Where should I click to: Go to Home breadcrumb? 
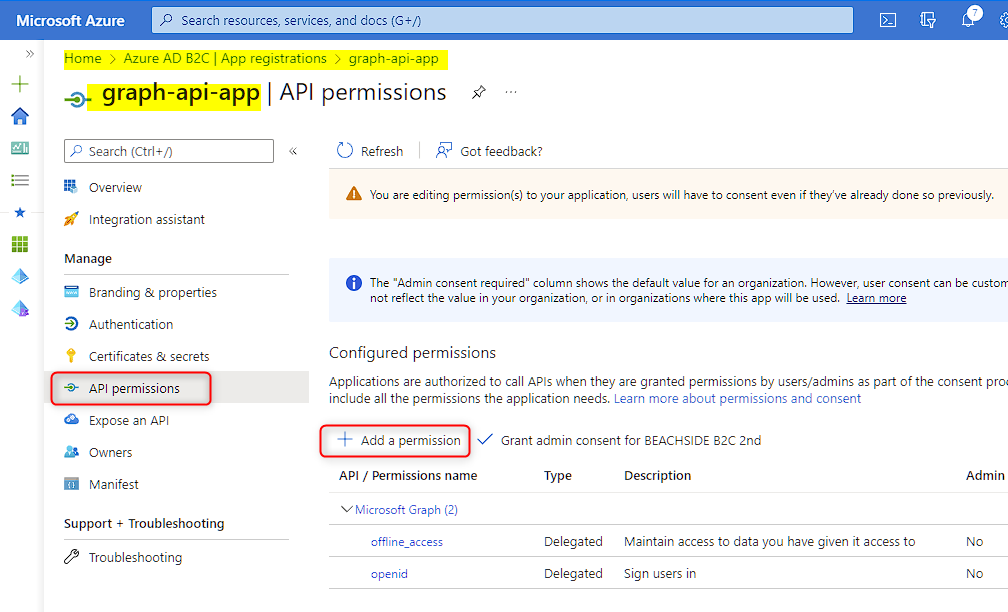pos(83,58)
